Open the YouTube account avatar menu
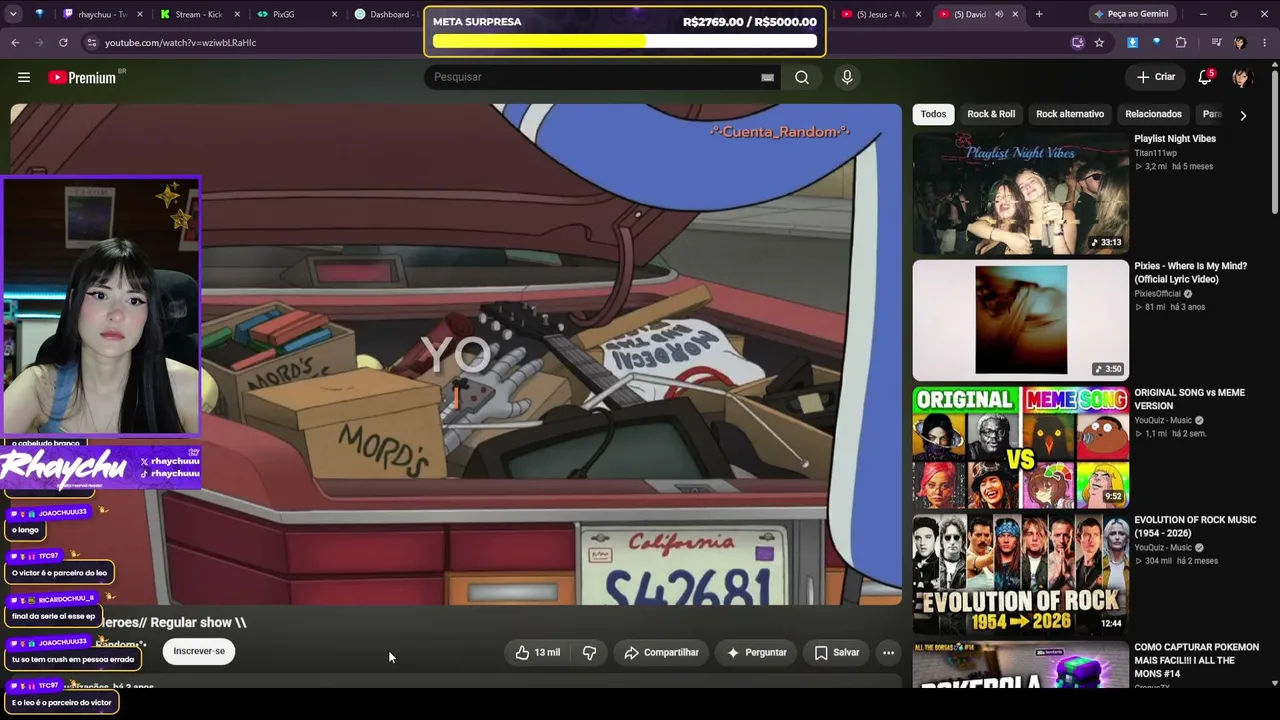Image resolution: width=1280 pixels, height=720 pixels. point(1241,77)
